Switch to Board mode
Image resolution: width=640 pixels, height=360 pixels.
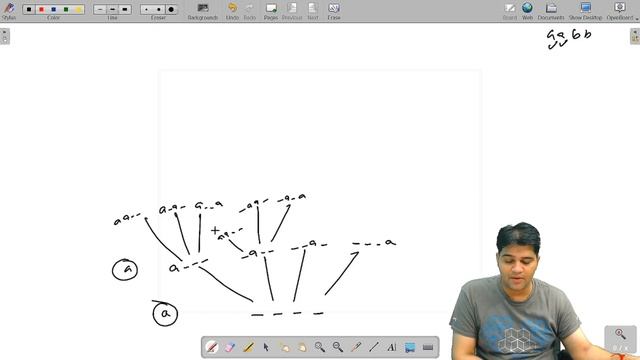tap(510, 11)
